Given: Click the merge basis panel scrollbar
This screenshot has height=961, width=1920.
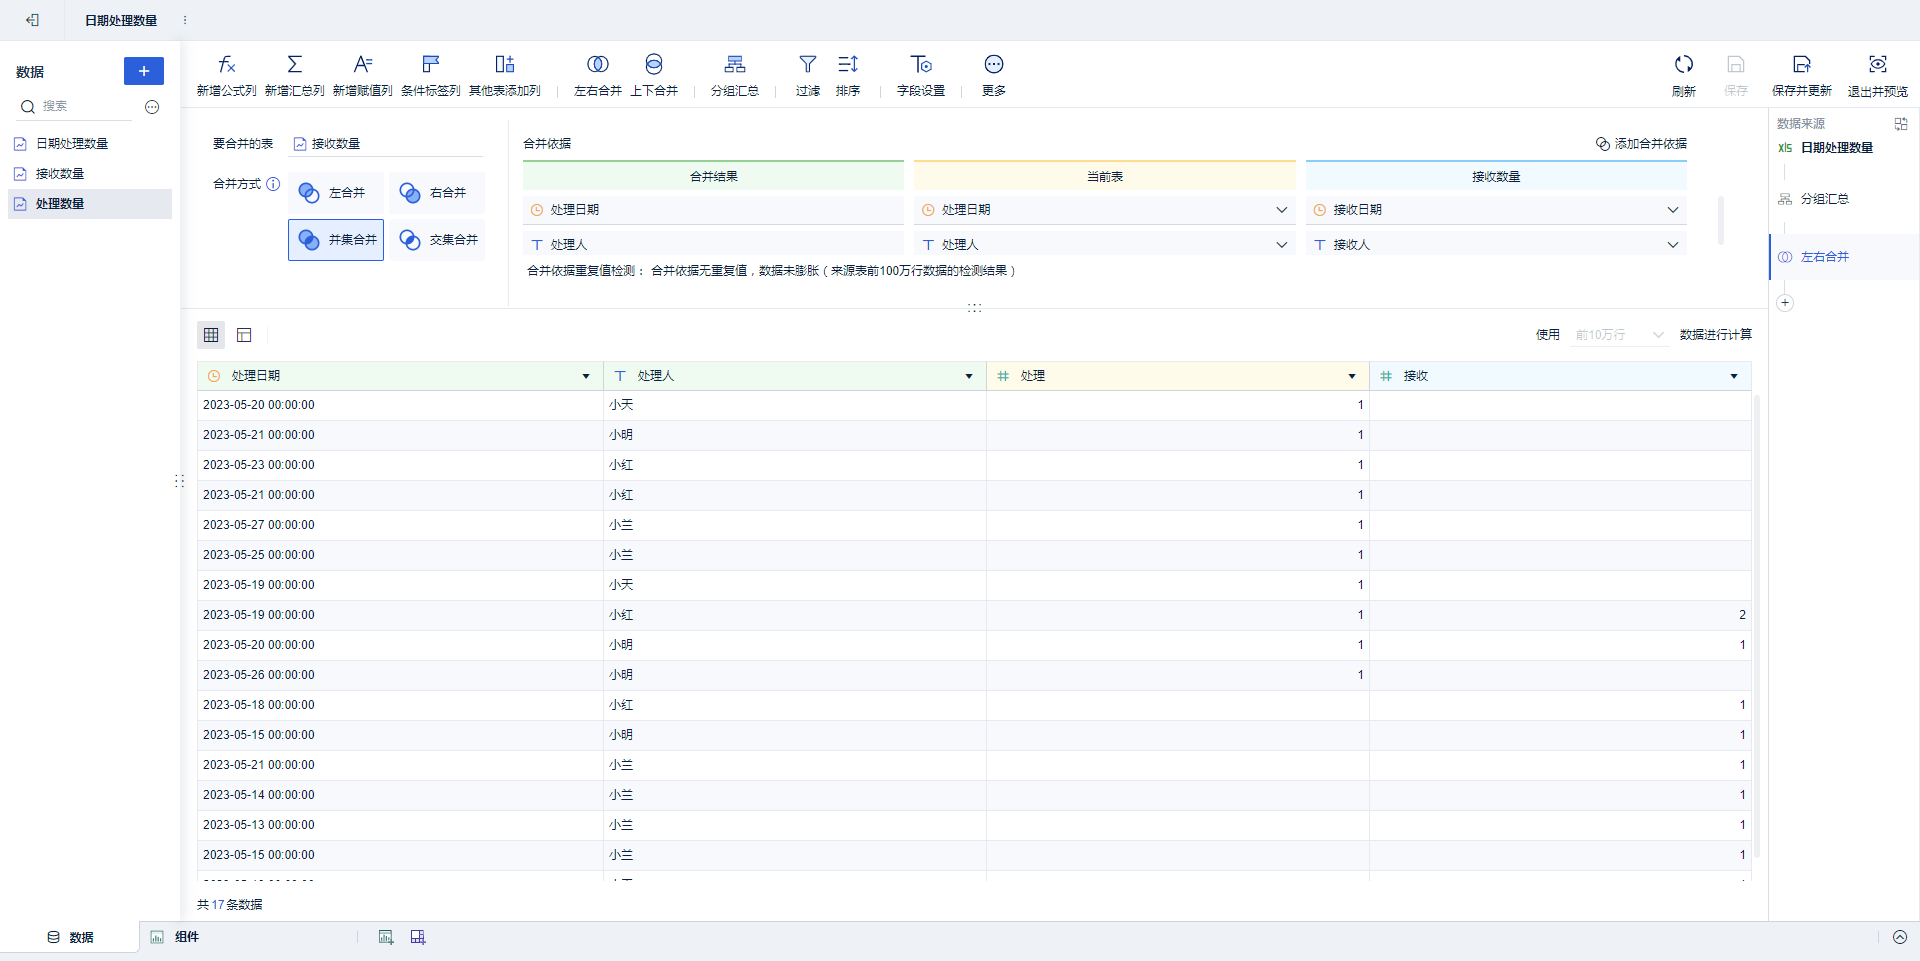Looking at the screenshot, I should click(1721, 219).
